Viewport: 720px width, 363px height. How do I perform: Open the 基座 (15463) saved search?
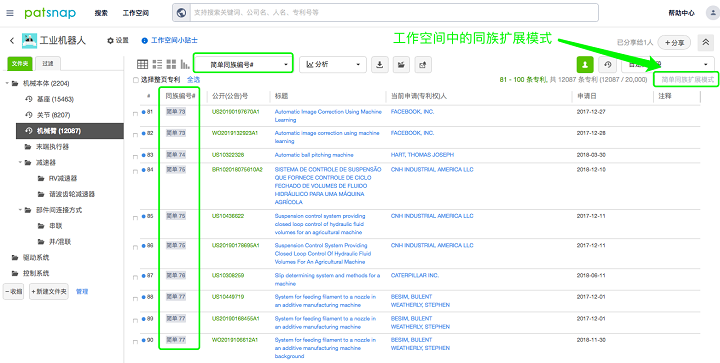tap(50, 99)
